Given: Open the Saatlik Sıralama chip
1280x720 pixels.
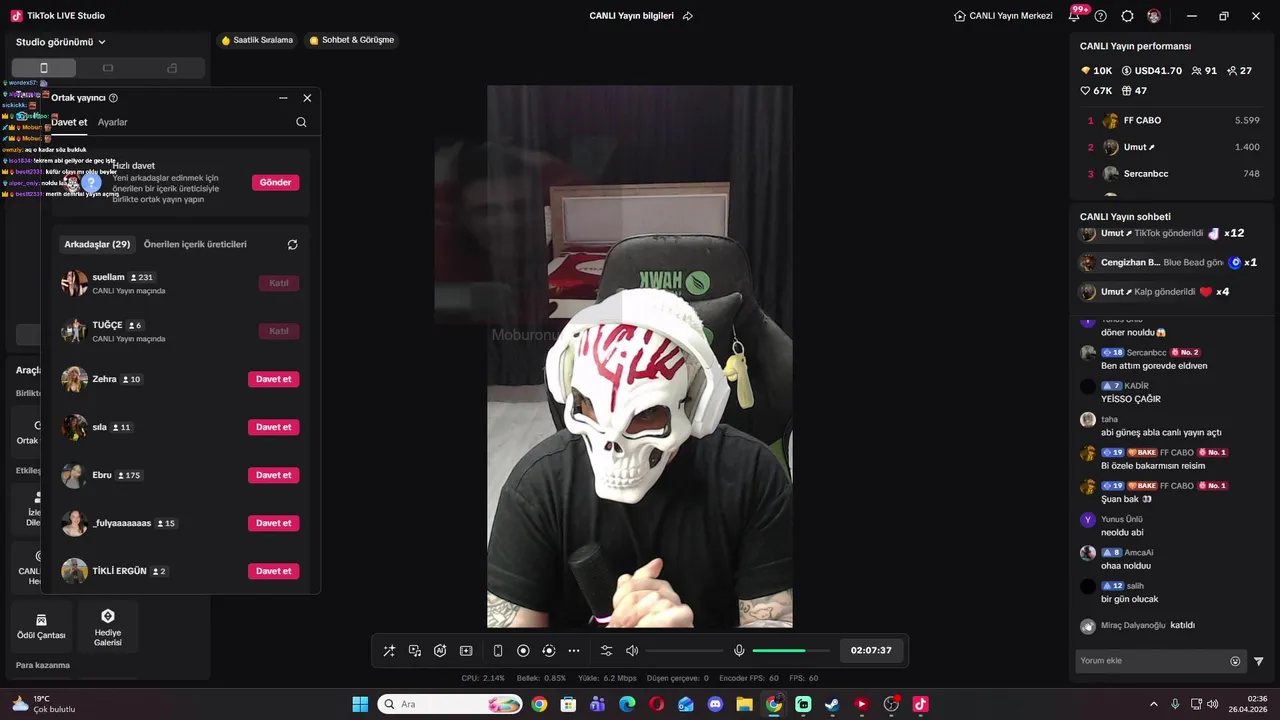Looking at the screenshot, I should 257,40.
